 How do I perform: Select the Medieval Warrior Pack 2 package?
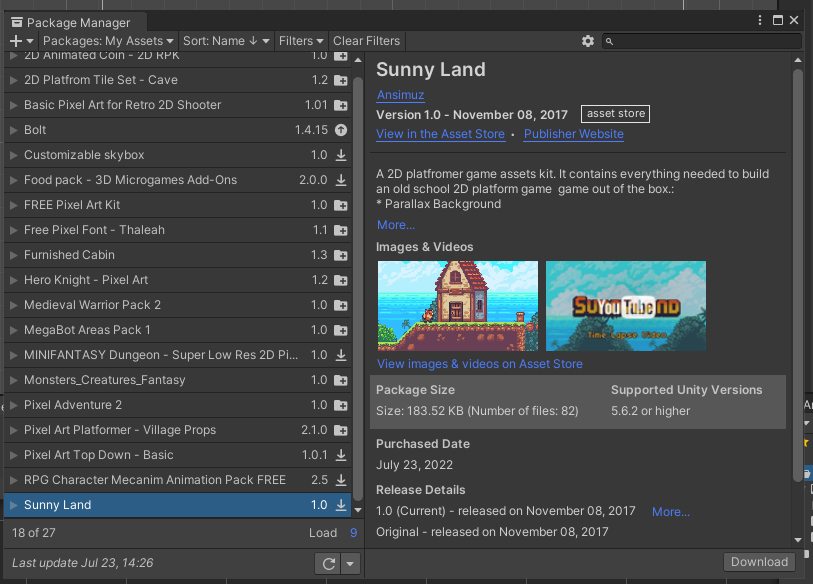[177, 305]
